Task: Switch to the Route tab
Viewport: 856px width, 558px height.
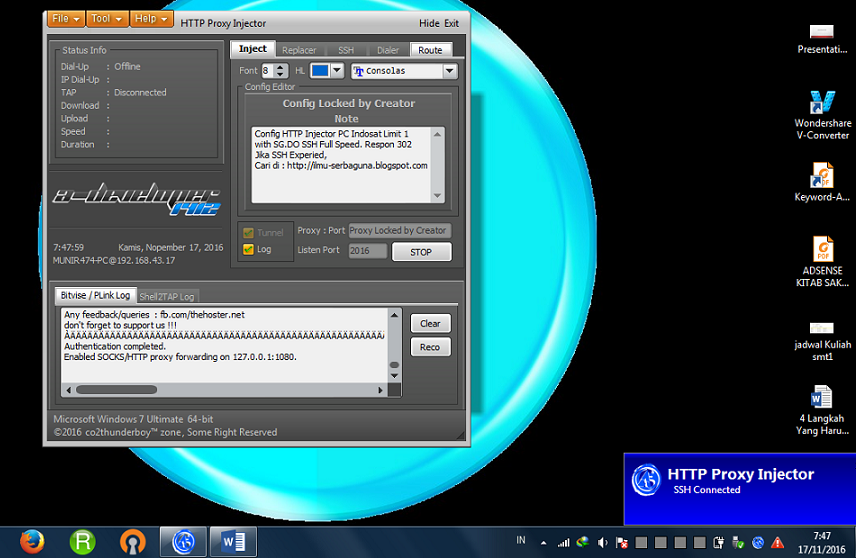Action: point(430,50)
